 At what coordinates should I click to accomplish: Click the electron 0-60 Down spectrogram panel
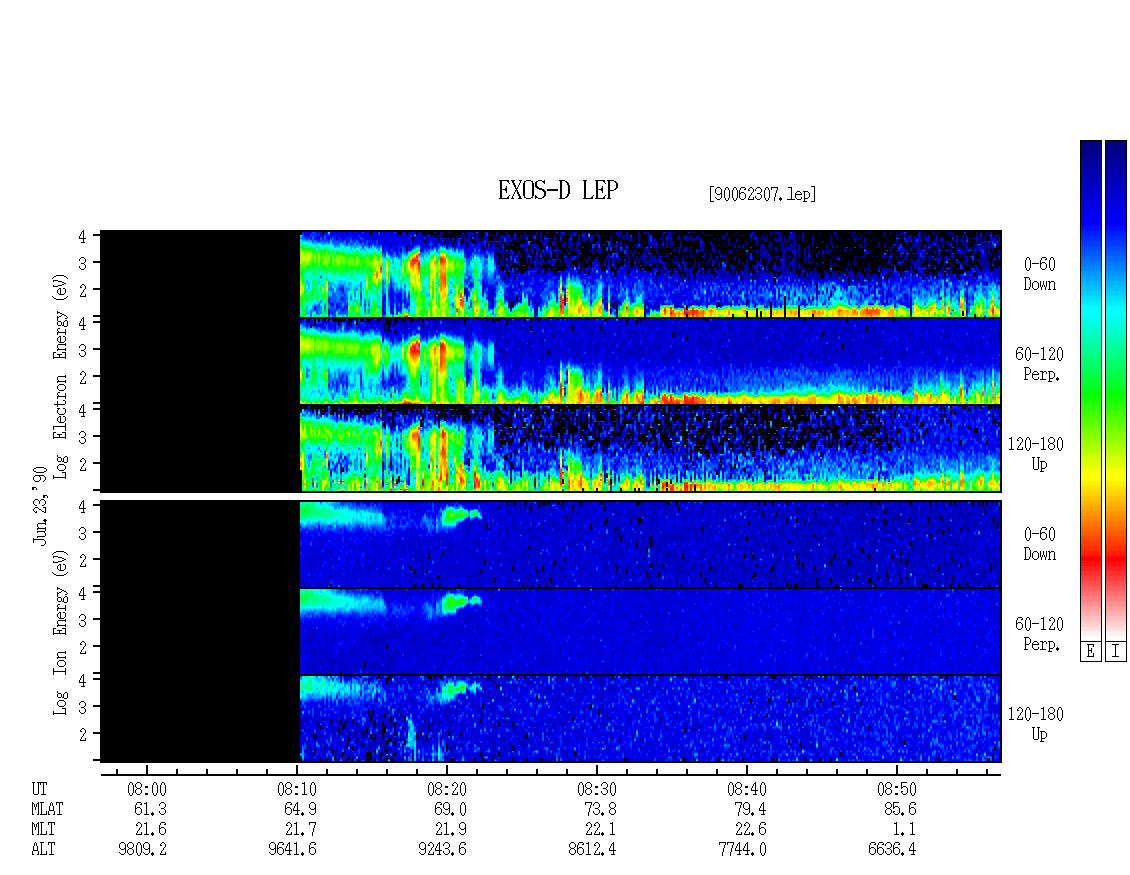[x=551, y=274]
